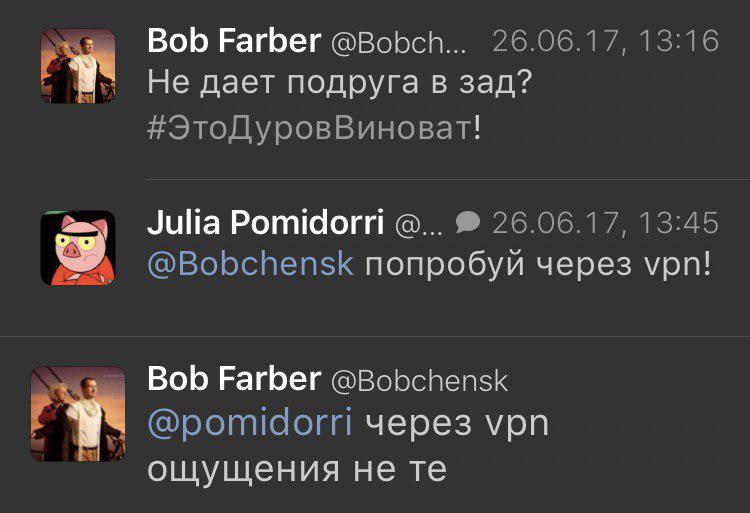Open the @Bobchensk mention in Julia's reply
This screenshot has width=750, height=513.
250,267
